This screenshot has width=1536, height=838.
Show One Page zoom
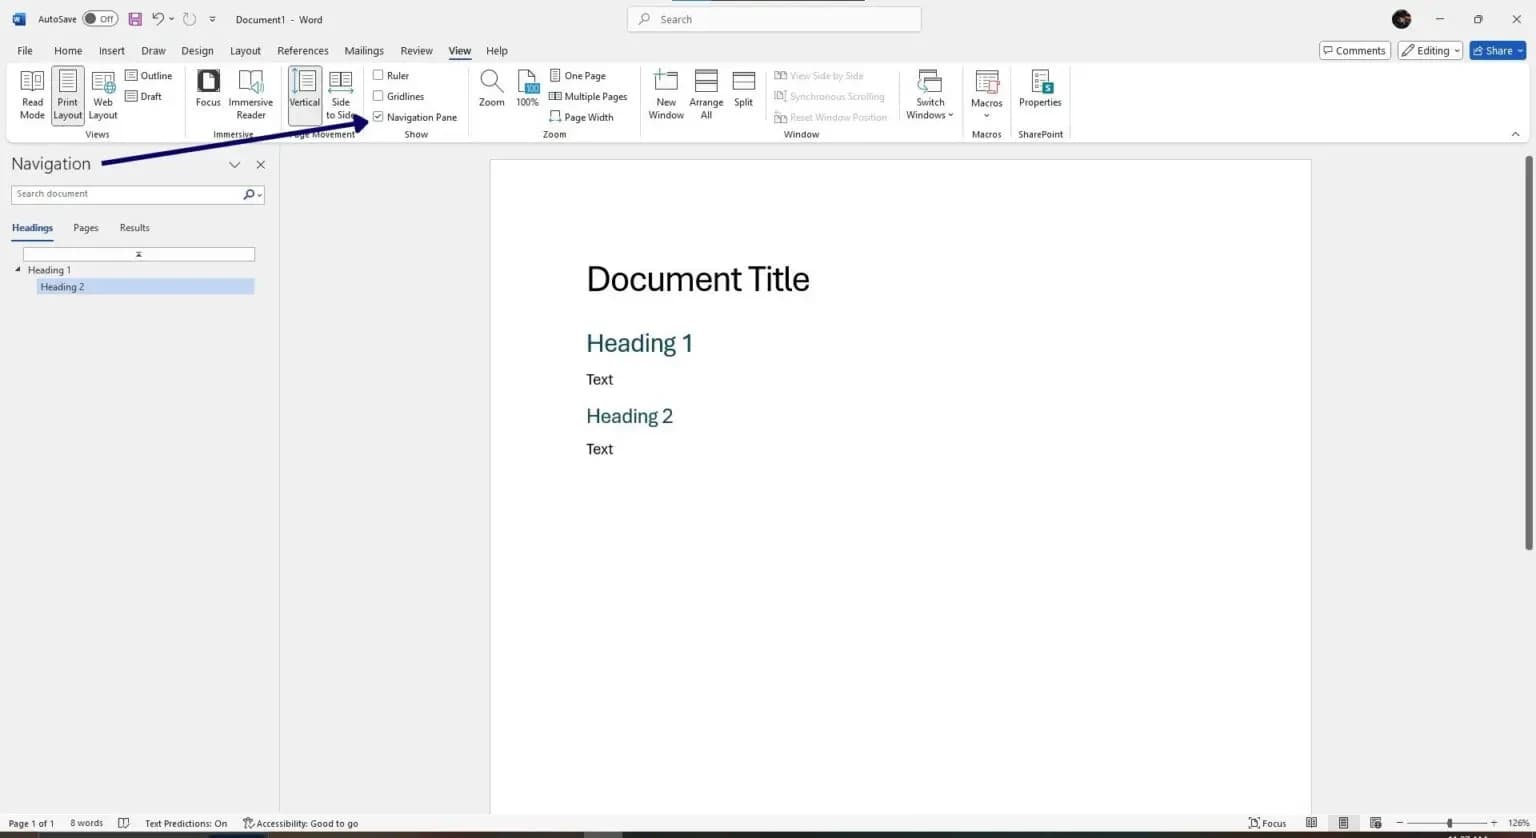578,76
